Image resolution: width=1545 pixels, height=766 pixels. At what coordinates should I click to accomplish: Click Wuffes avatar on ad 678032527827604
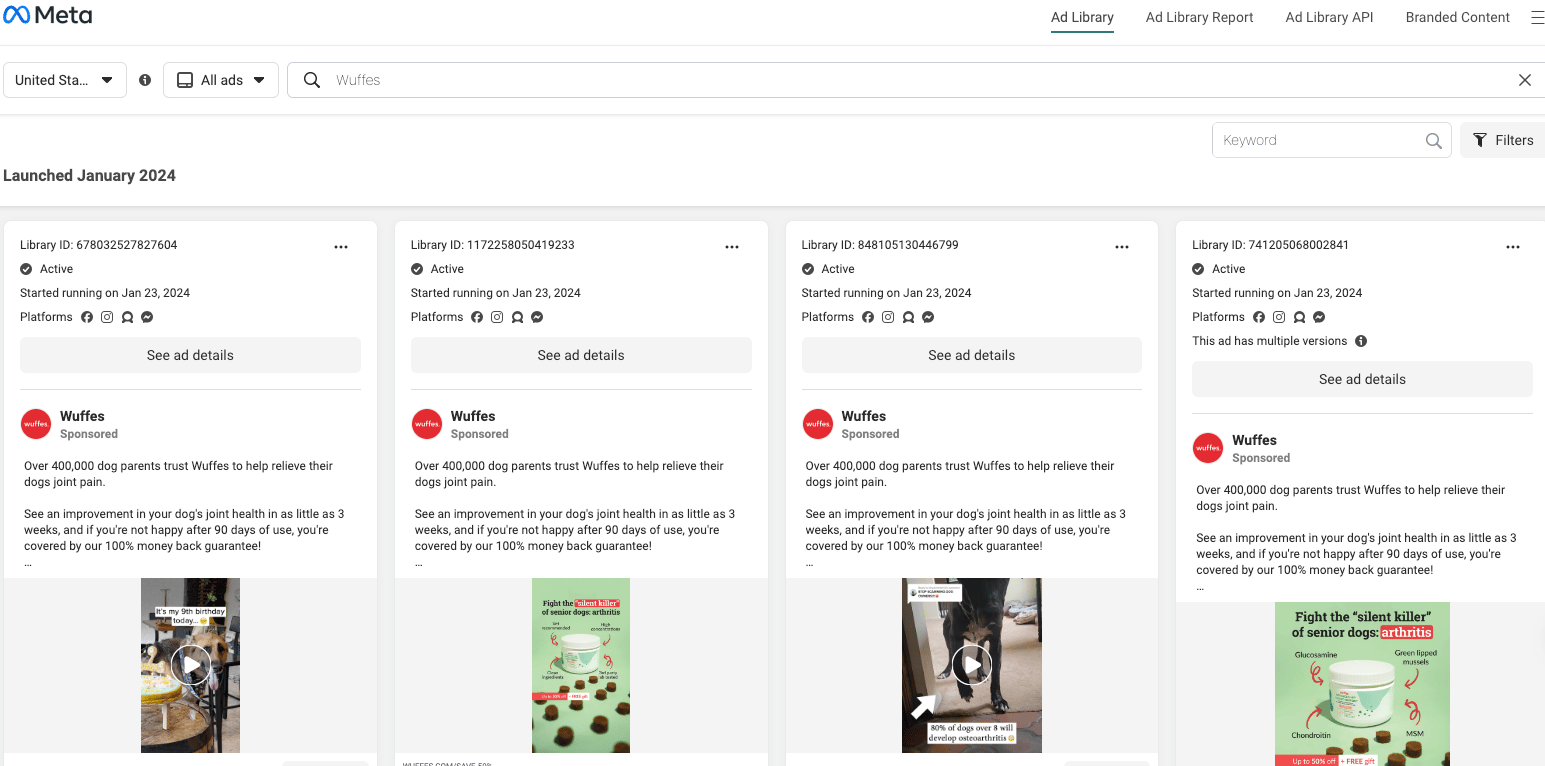coord(36,424)
